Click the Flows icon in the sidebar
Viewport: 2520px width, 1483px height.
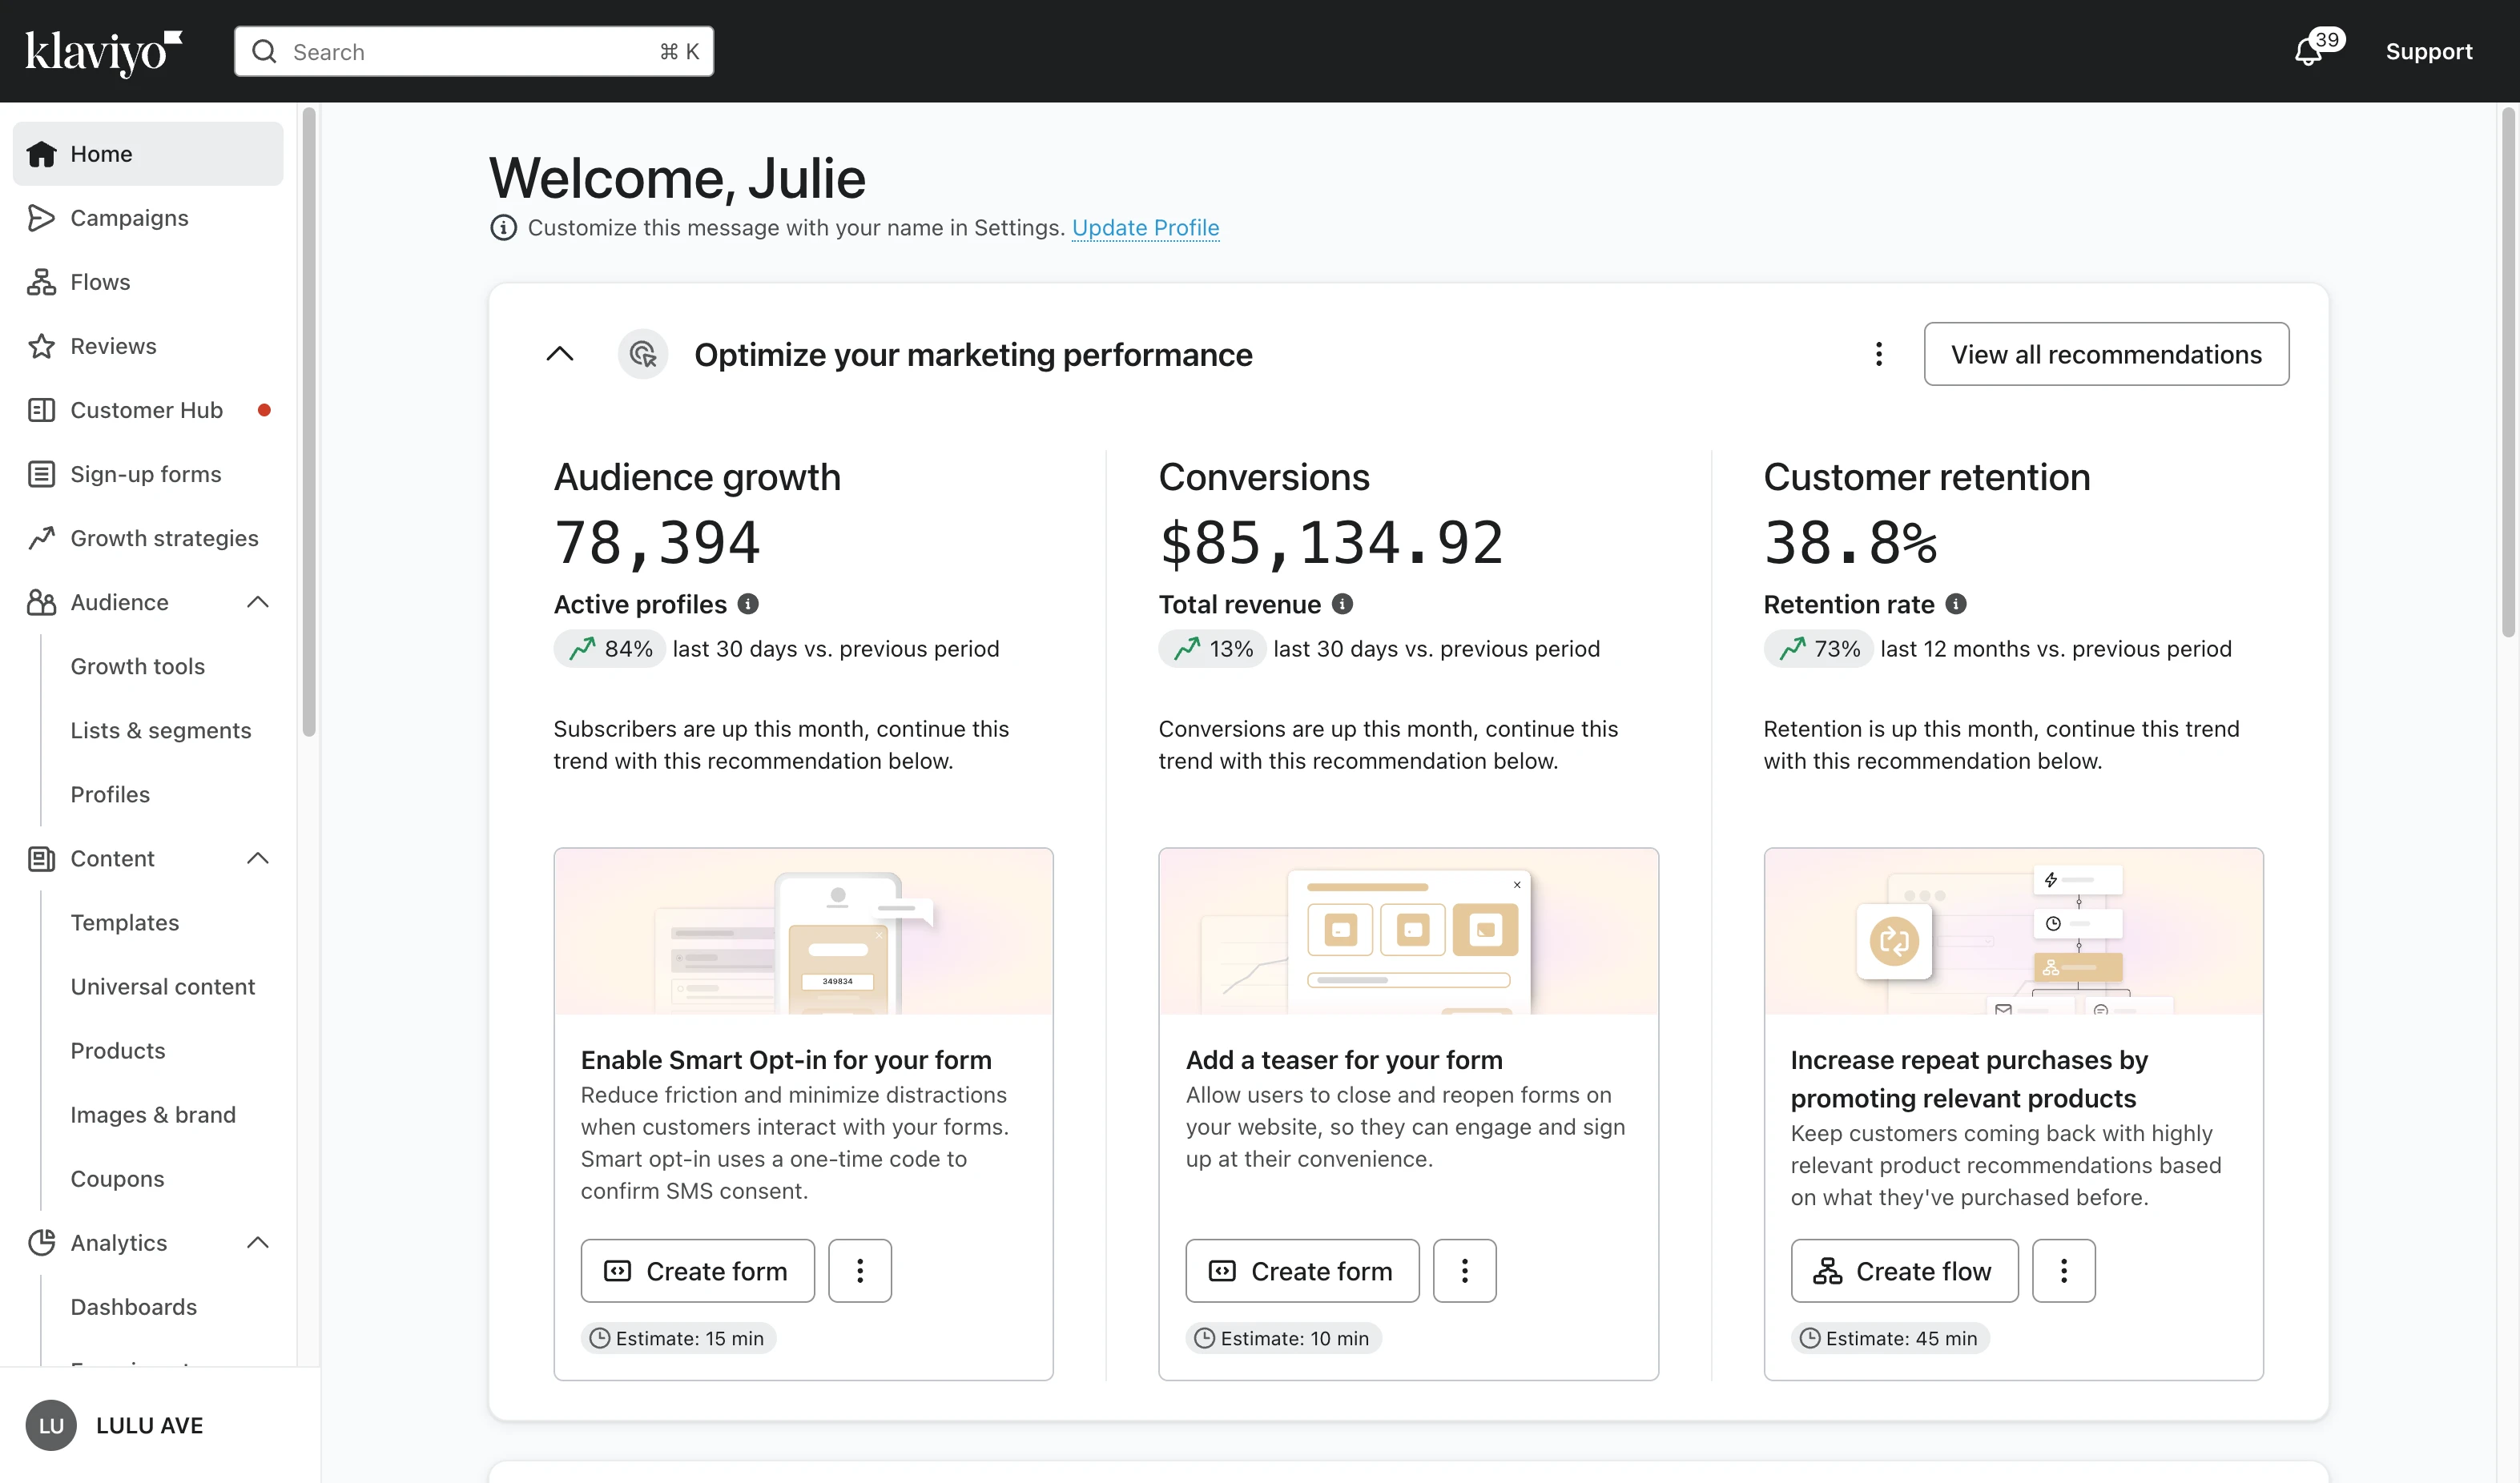(x=41, y=282)
